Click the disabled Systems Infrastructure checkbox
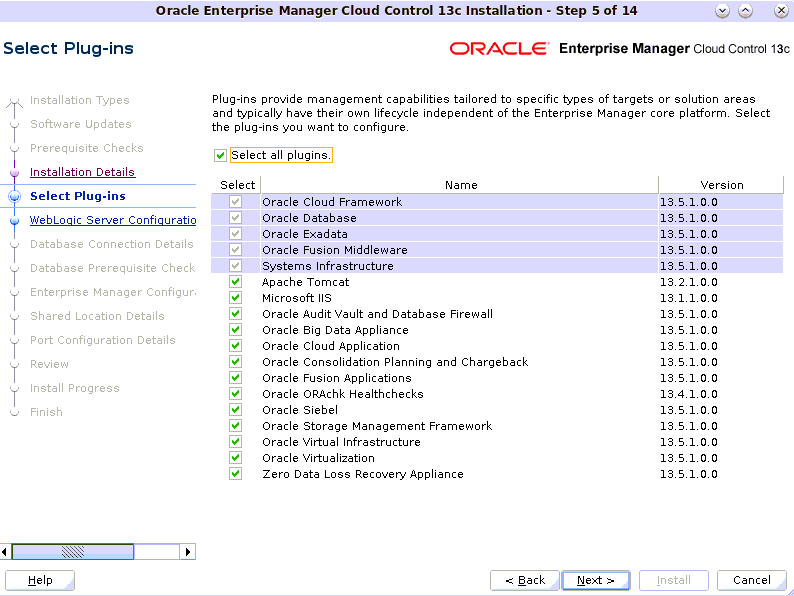This screenshot has height=596, width=794. pos(235,266)
